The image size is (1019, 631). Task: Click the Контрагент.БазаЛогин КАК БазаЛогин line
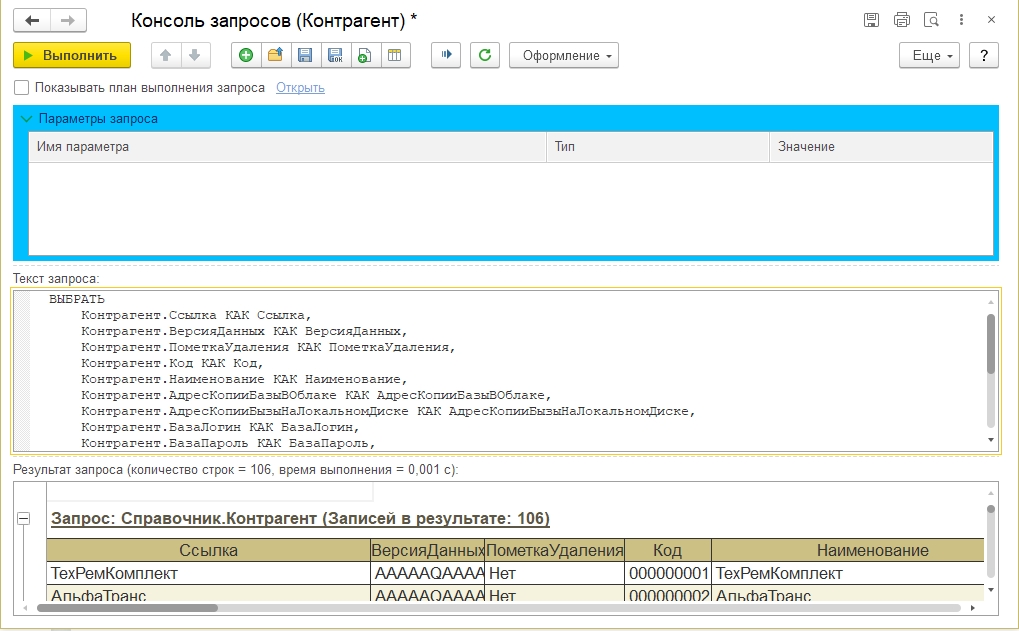(220, 428)
